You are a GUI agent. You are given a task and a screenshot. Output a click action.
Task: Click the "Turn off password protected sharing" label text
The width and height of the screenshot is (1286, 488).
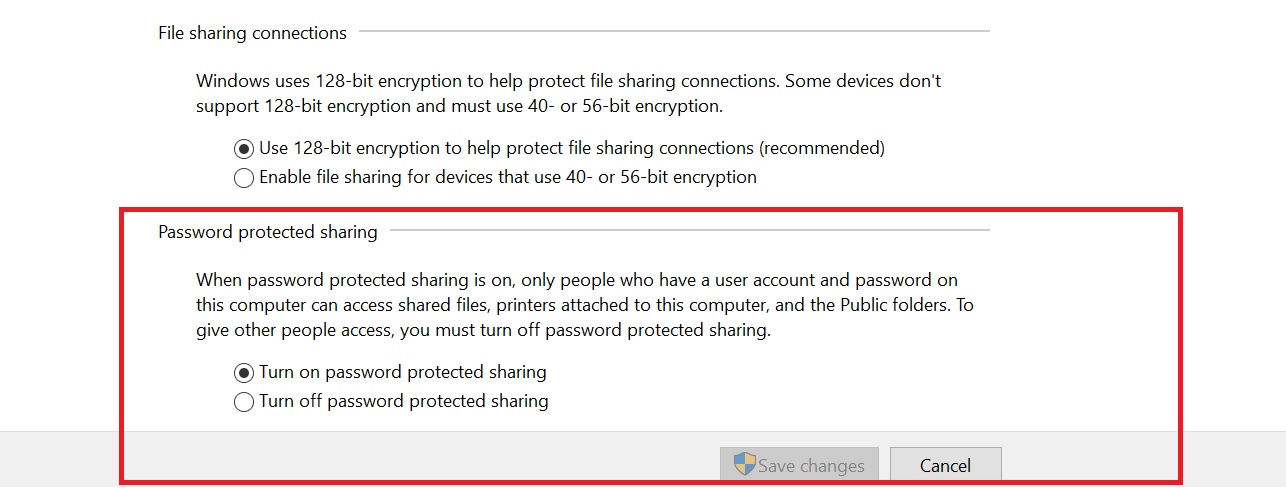pos(404,401)
